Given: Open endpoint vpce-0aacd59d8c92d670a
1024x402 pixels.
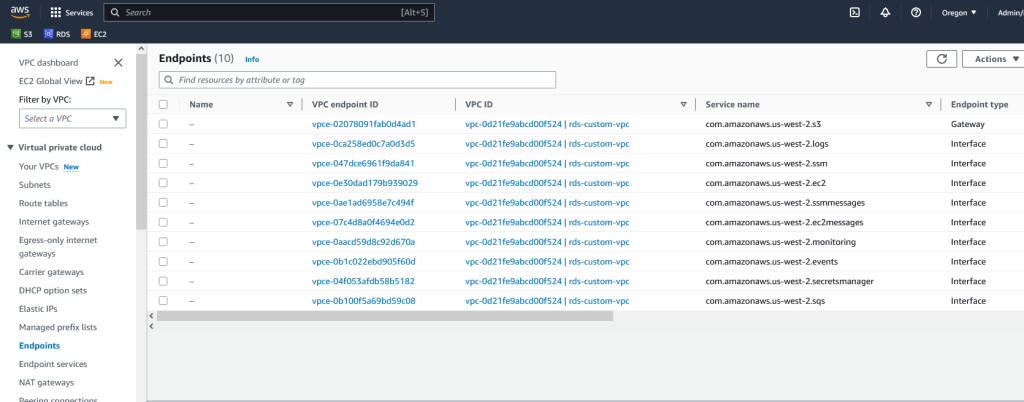Looking at the screenshot, I should [x=364, y=242].
